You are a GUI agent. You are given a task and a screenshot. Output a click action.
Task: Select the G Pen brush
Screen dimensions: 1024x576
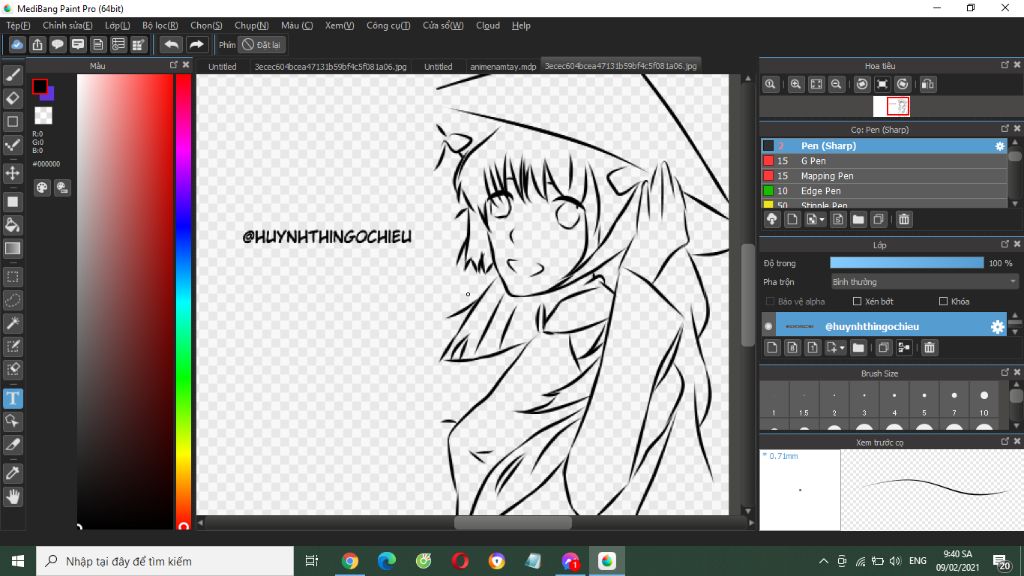click(x=813, y=161)
